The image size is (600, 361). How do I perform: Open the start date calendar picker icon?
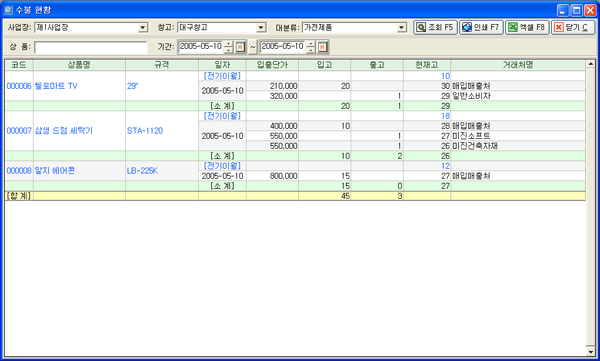[x=240, y=47]
